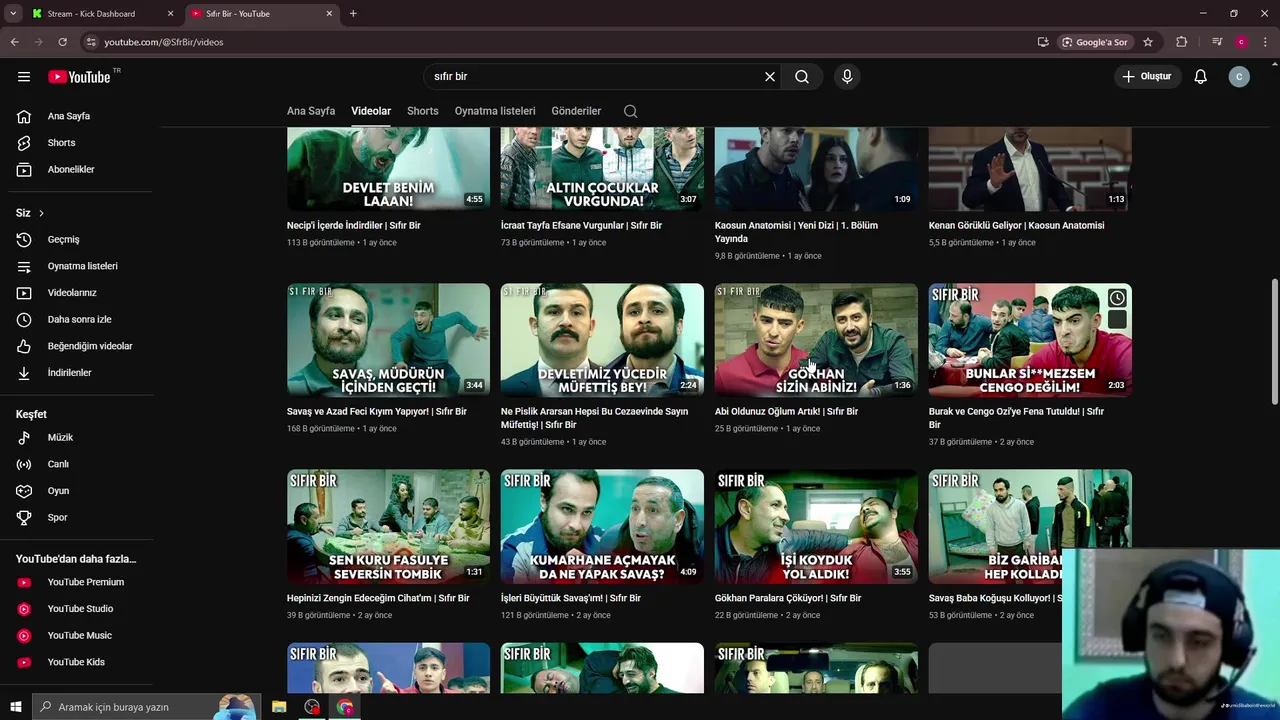Viewport: 1280px width, 720px height.
Task: Browse Oyun gaming section
Action: click(80, 491)
